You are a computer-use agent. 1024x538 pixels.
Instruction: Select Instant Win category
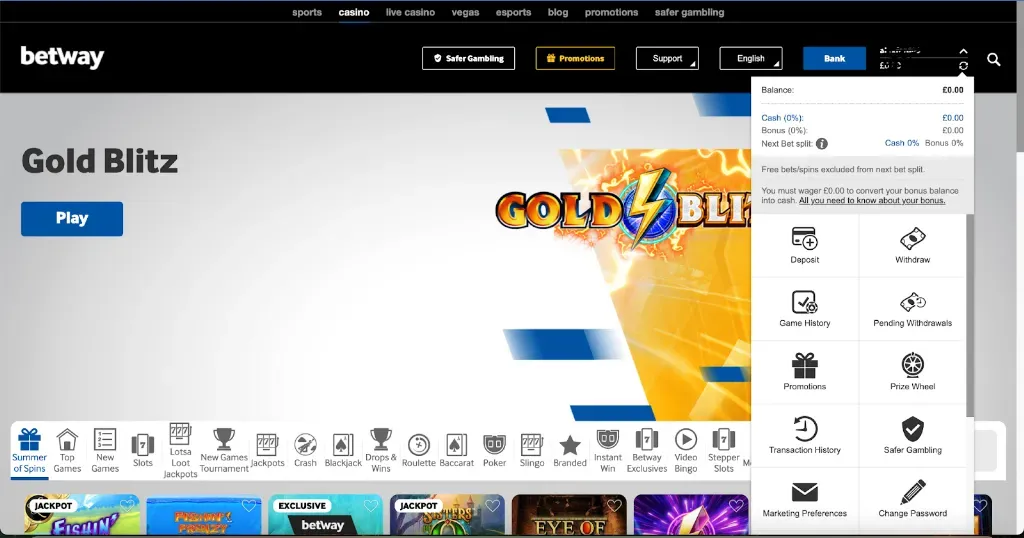(x=607, y=451)
